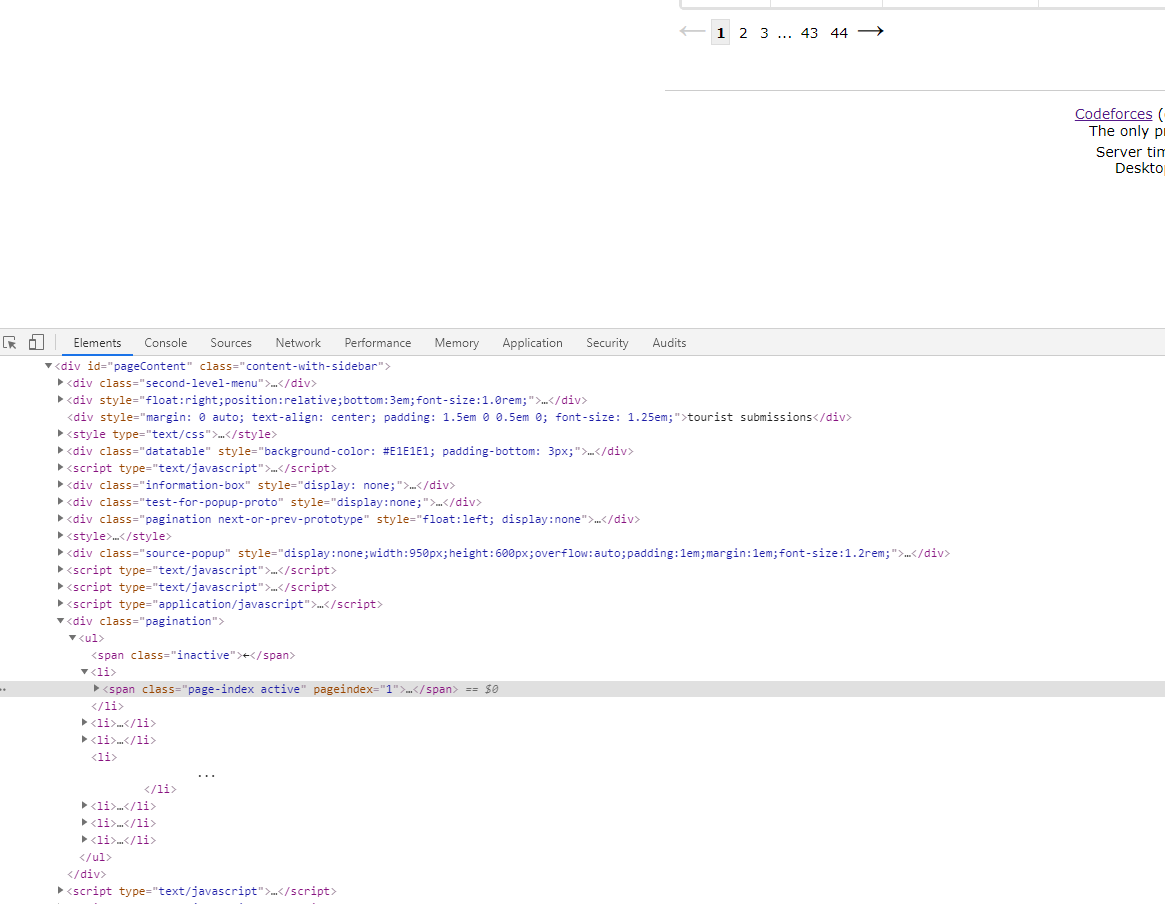Screen dimensions: 1165x904
Task: Switch to the Console tab
Action: (165, 343)
